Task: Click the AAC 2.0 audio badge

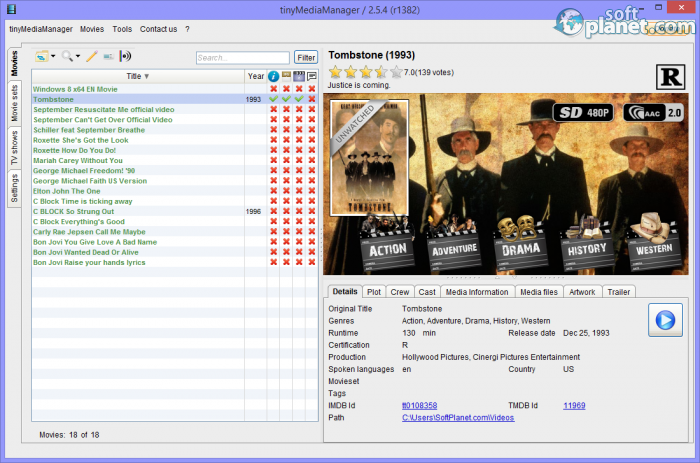Action: click(653, 113)
